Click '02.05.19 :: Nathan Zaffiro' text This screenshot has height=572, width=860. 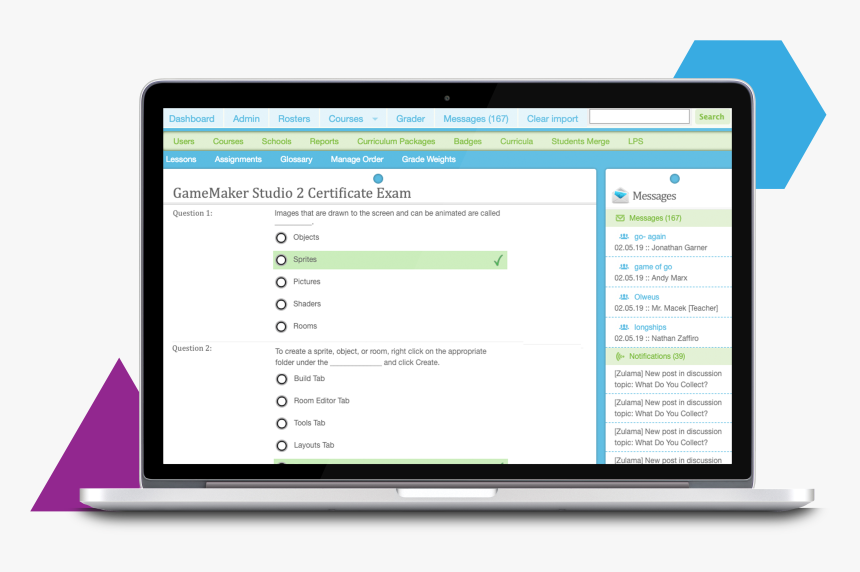coord(657,338)
